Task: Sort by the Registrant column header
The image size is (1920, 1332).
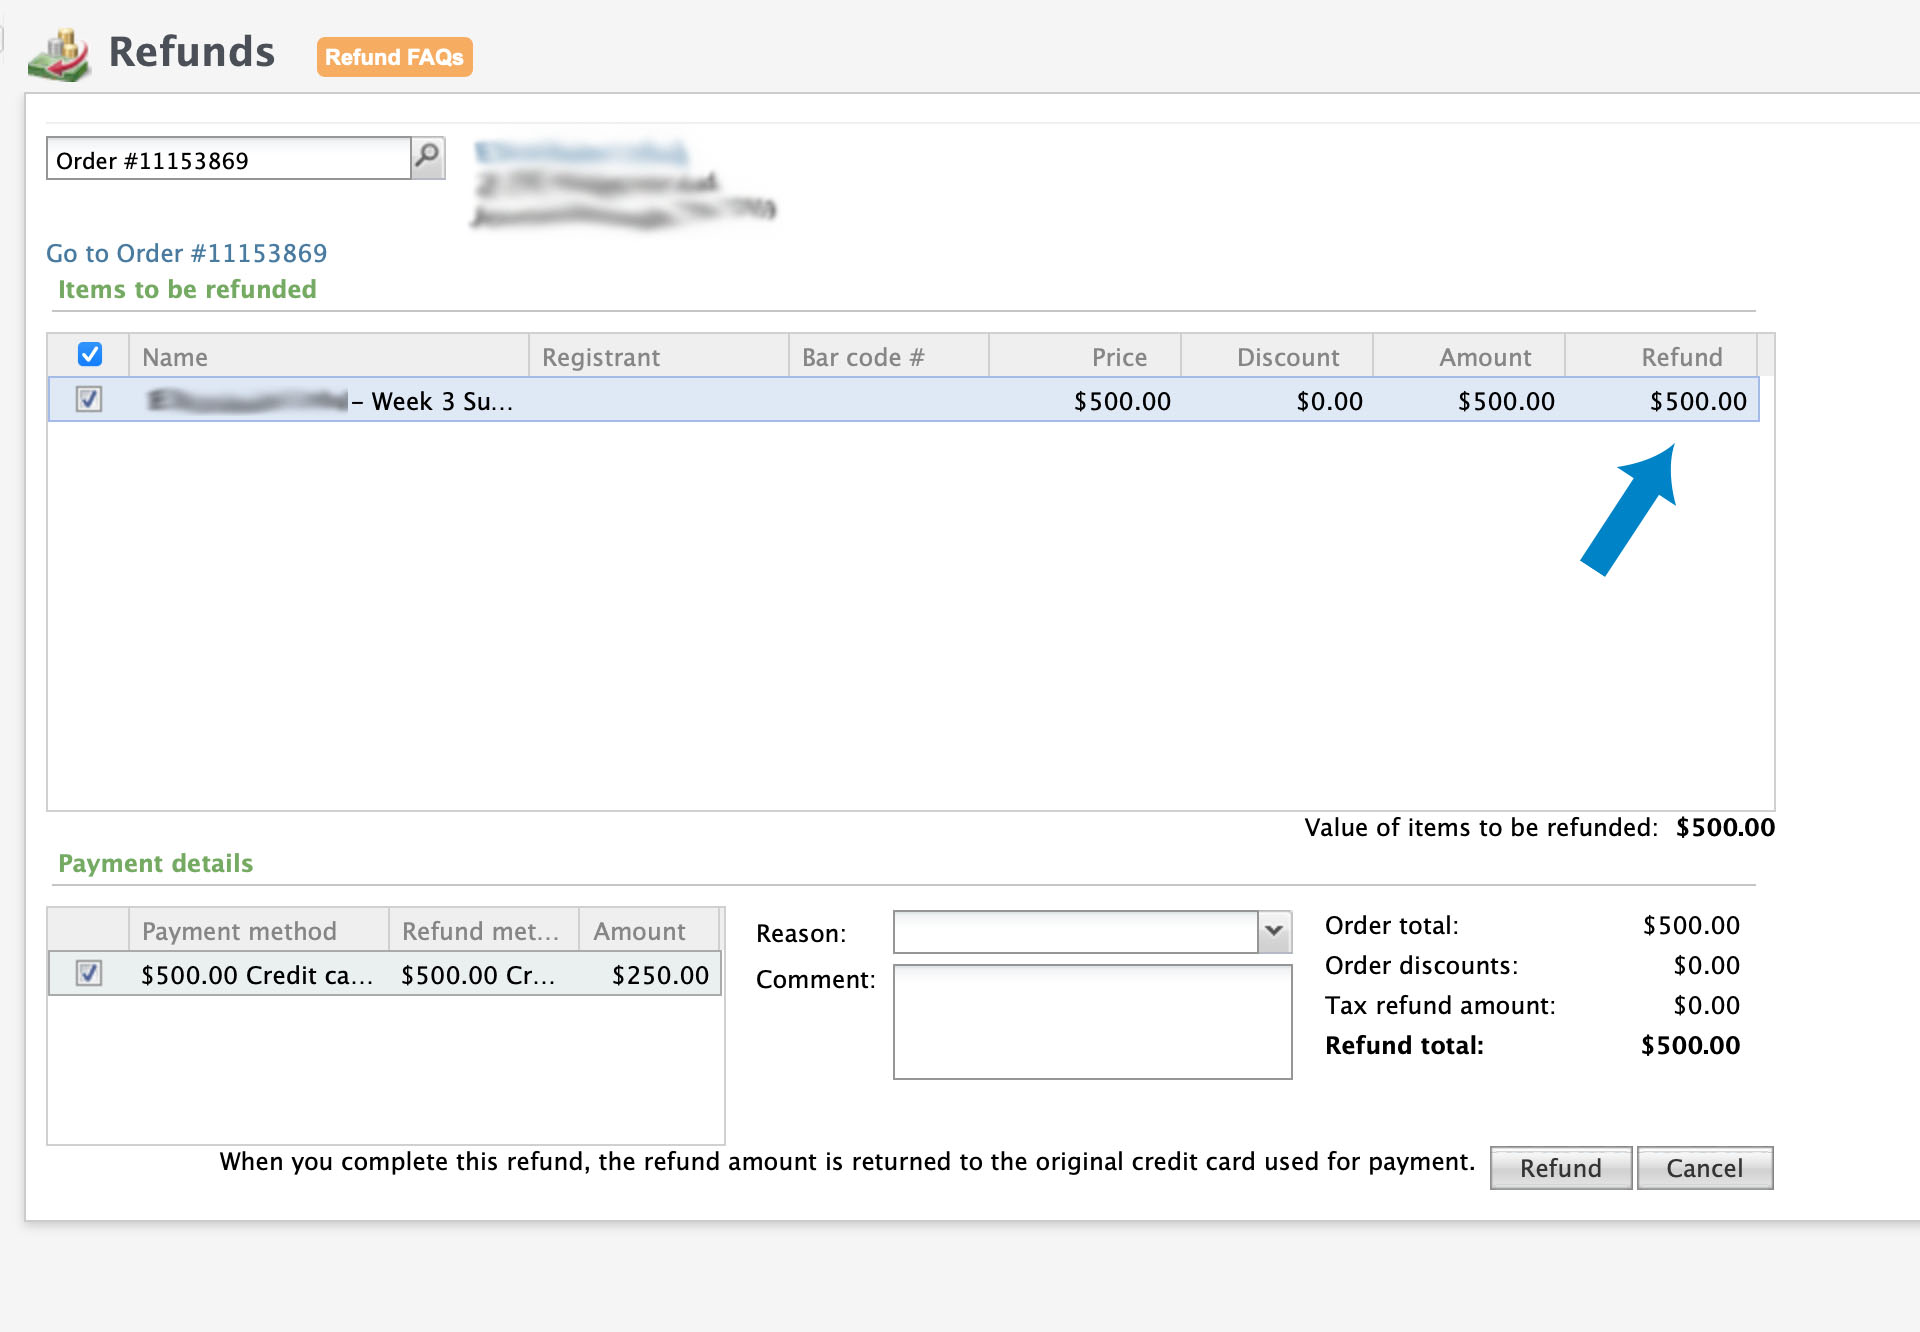Action: tap(658, 357)
